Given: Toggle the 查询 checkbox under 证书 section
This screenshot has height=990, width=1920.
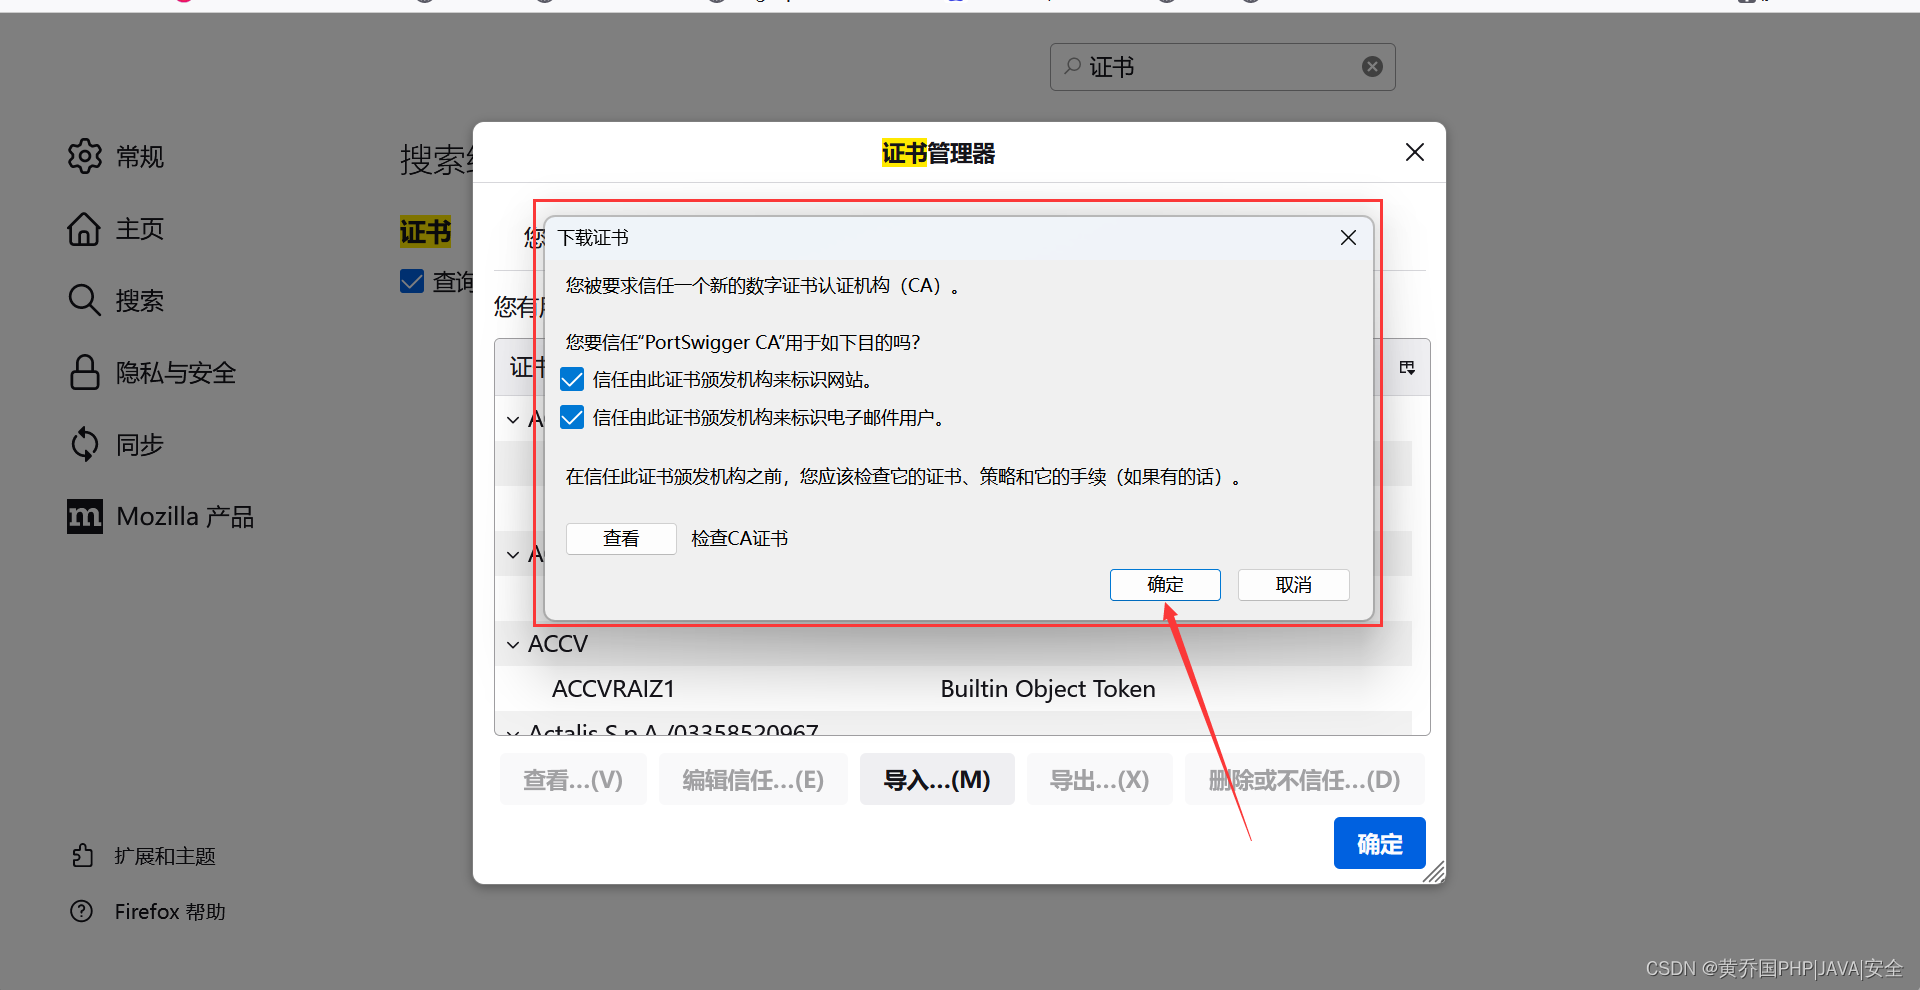Looking at the screenshot, I should (x=412, y=281).
